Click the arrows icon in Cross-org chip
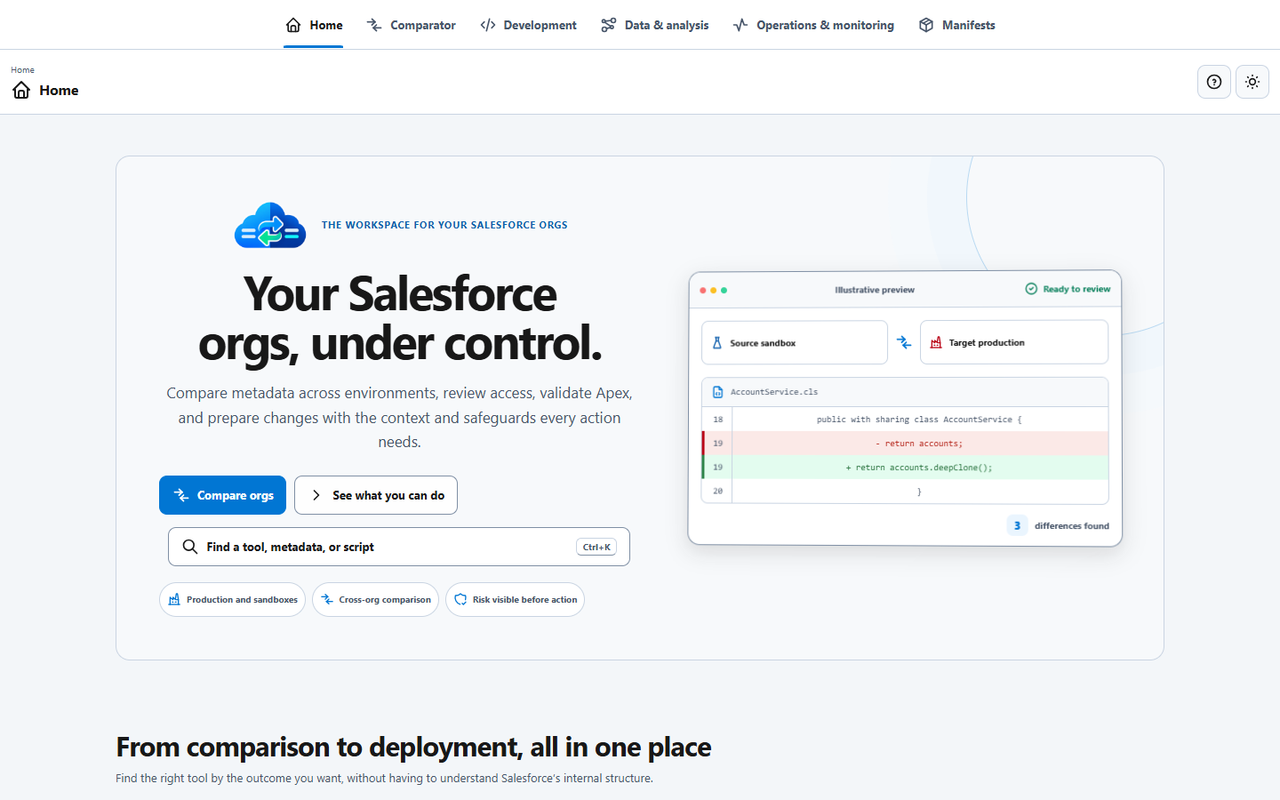 [328, 600]
